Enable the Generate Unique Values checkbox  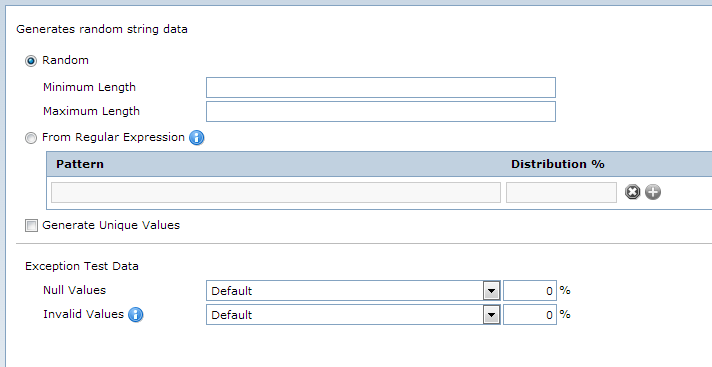(x=31, y=225)
